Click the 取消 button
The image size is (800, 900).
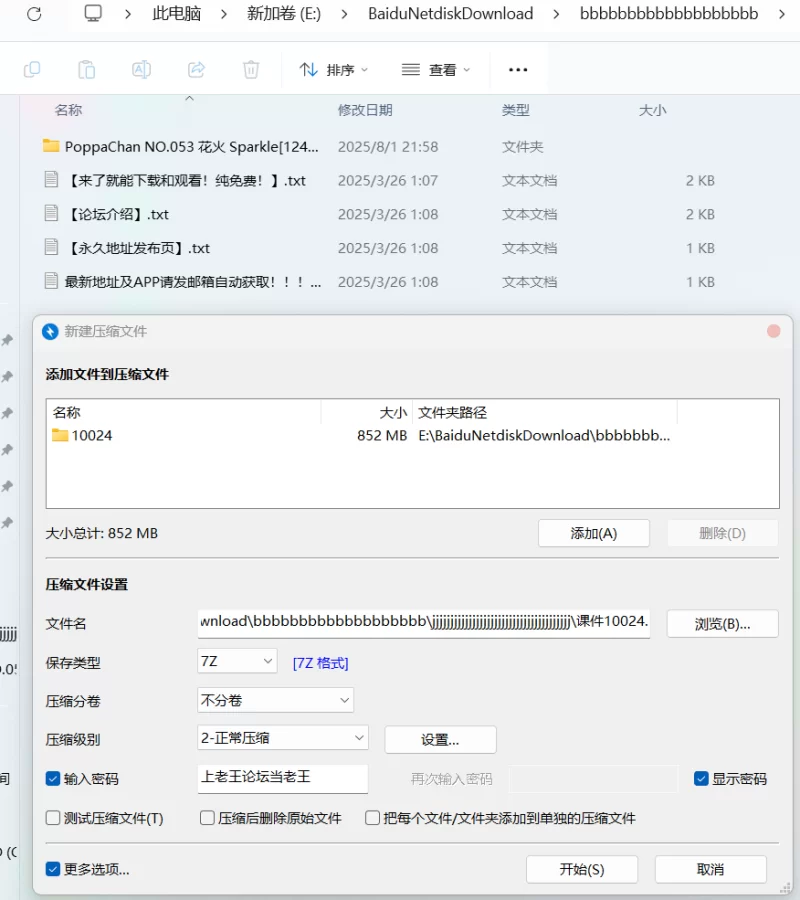710,869
